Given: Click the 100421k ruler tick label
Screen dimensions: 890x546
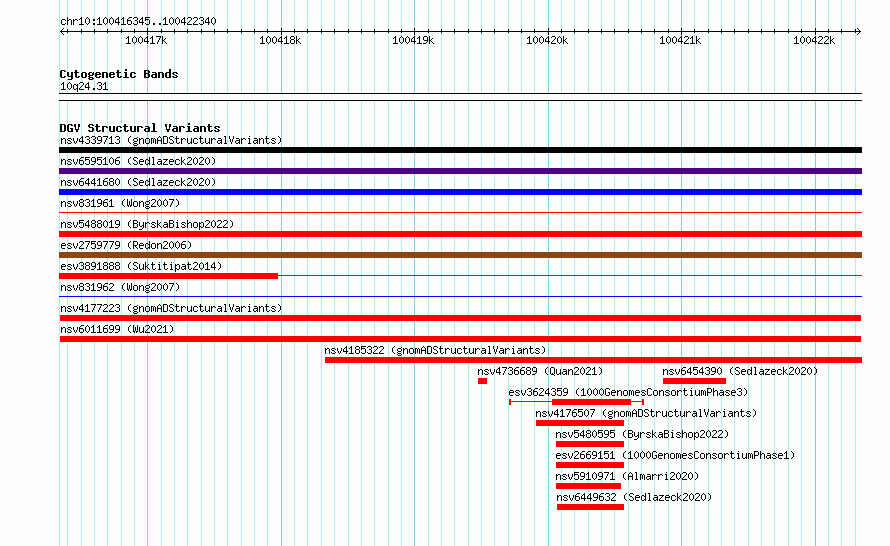Looking at the screenshot, I should click(680, 40).
